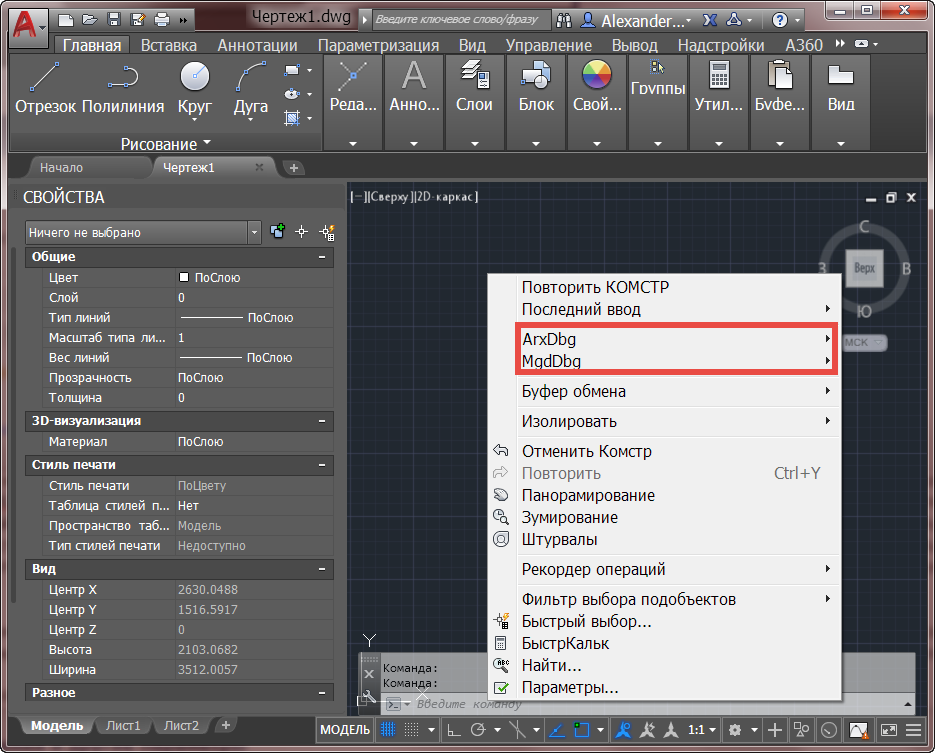Expand the Рисование panel dropdown
935x753 pixels.
pyautogui.click(x=166, y=144)
